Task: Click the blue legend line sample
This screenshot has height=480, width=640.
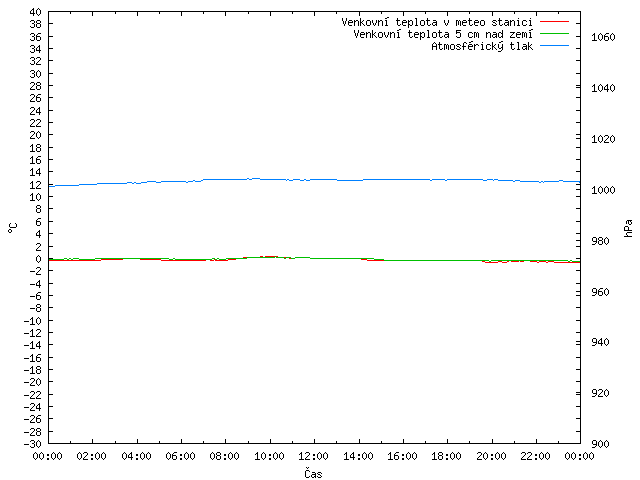Action: 554,46
